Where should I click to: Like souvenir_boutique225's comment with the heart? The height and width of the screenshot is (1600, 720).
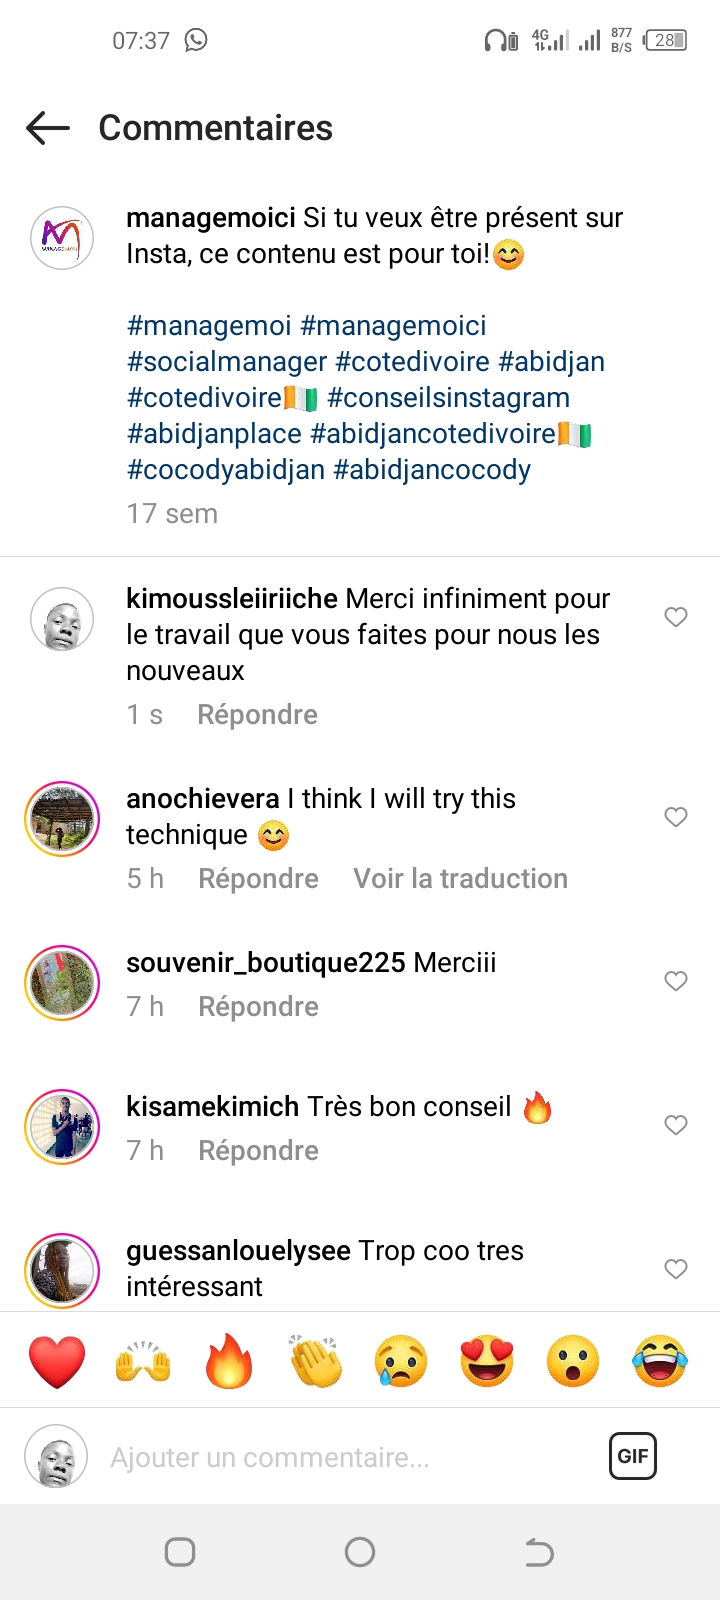676,981
